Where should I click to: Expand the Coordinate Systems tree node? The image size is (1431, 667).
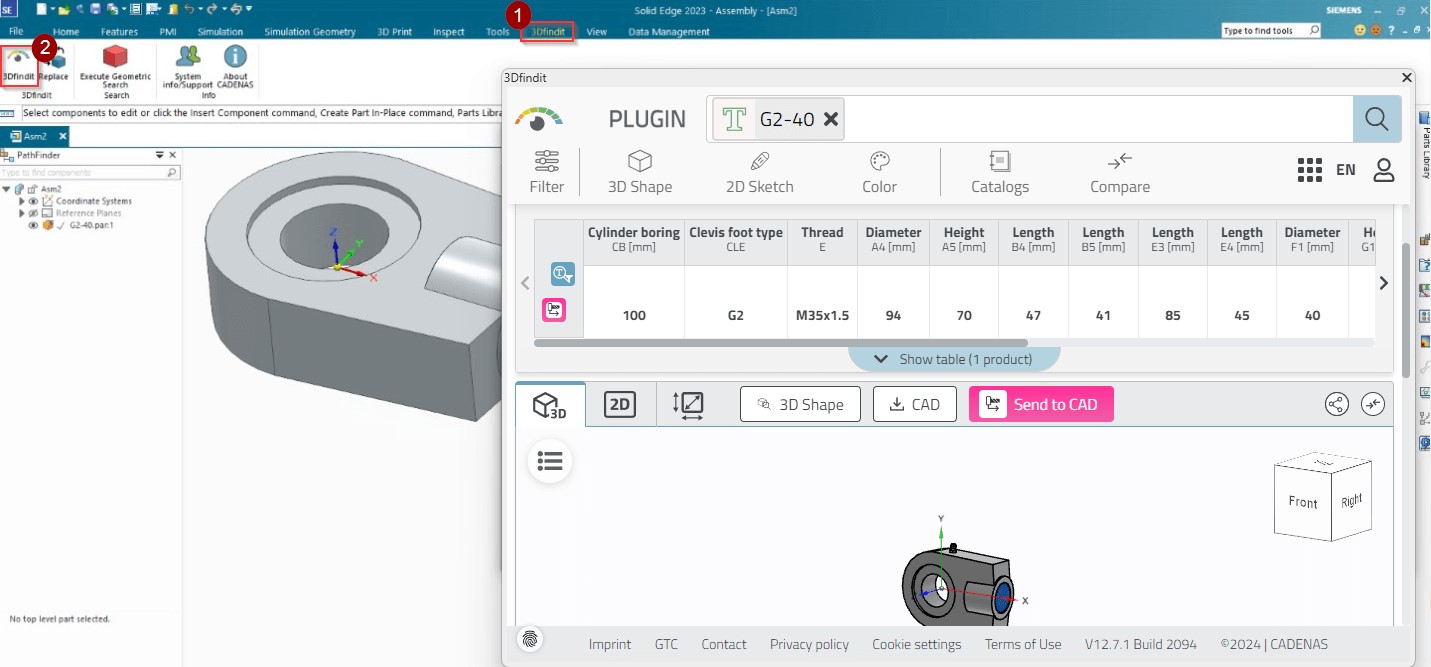click(22, 201)
